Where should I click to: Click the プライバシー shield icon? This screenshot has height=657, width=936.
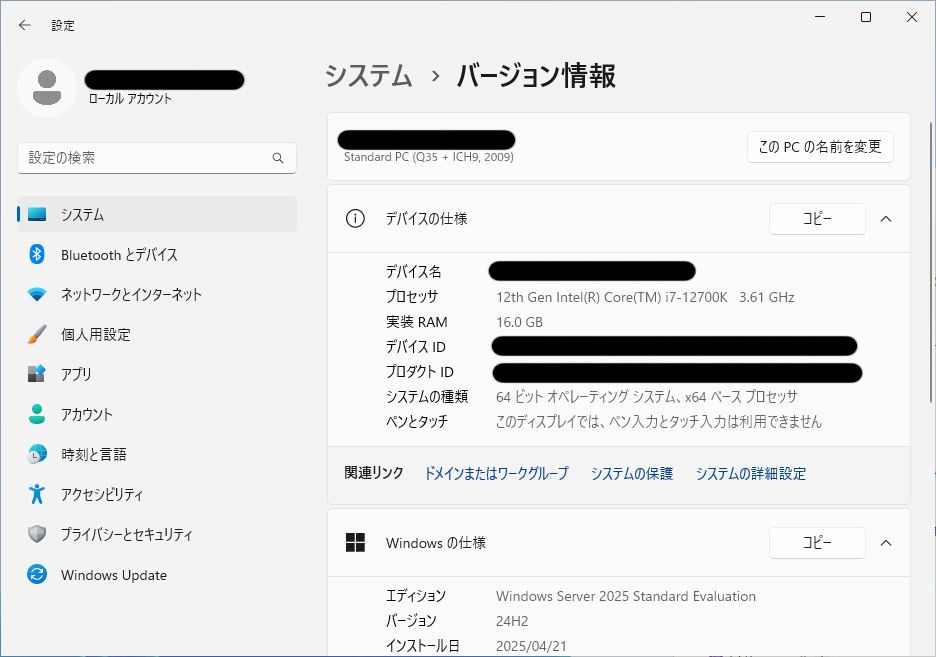(37, 534)
